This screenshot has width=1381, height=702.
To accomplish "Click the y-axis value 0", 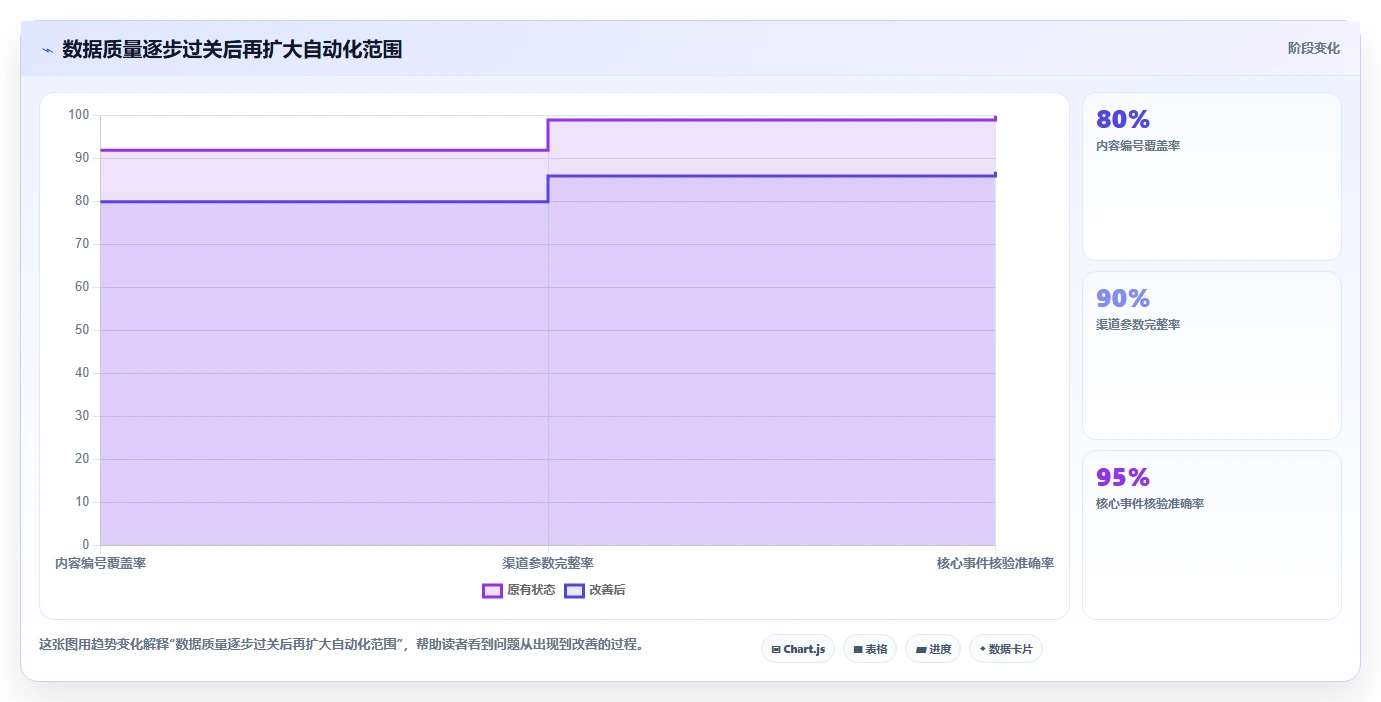I will click(x=86, y=545).
